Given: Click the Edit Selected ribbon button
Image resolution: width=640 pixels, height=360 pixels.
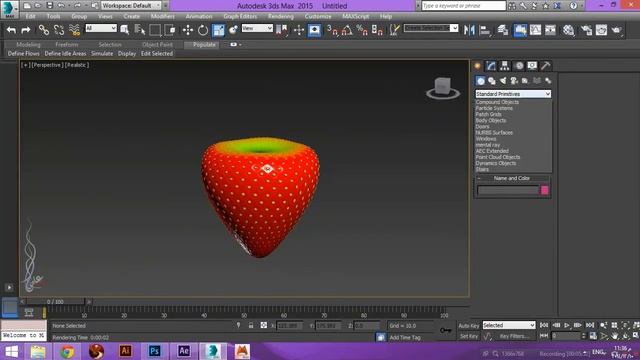Looking at the screenshot, I should (x=157, y=53).
